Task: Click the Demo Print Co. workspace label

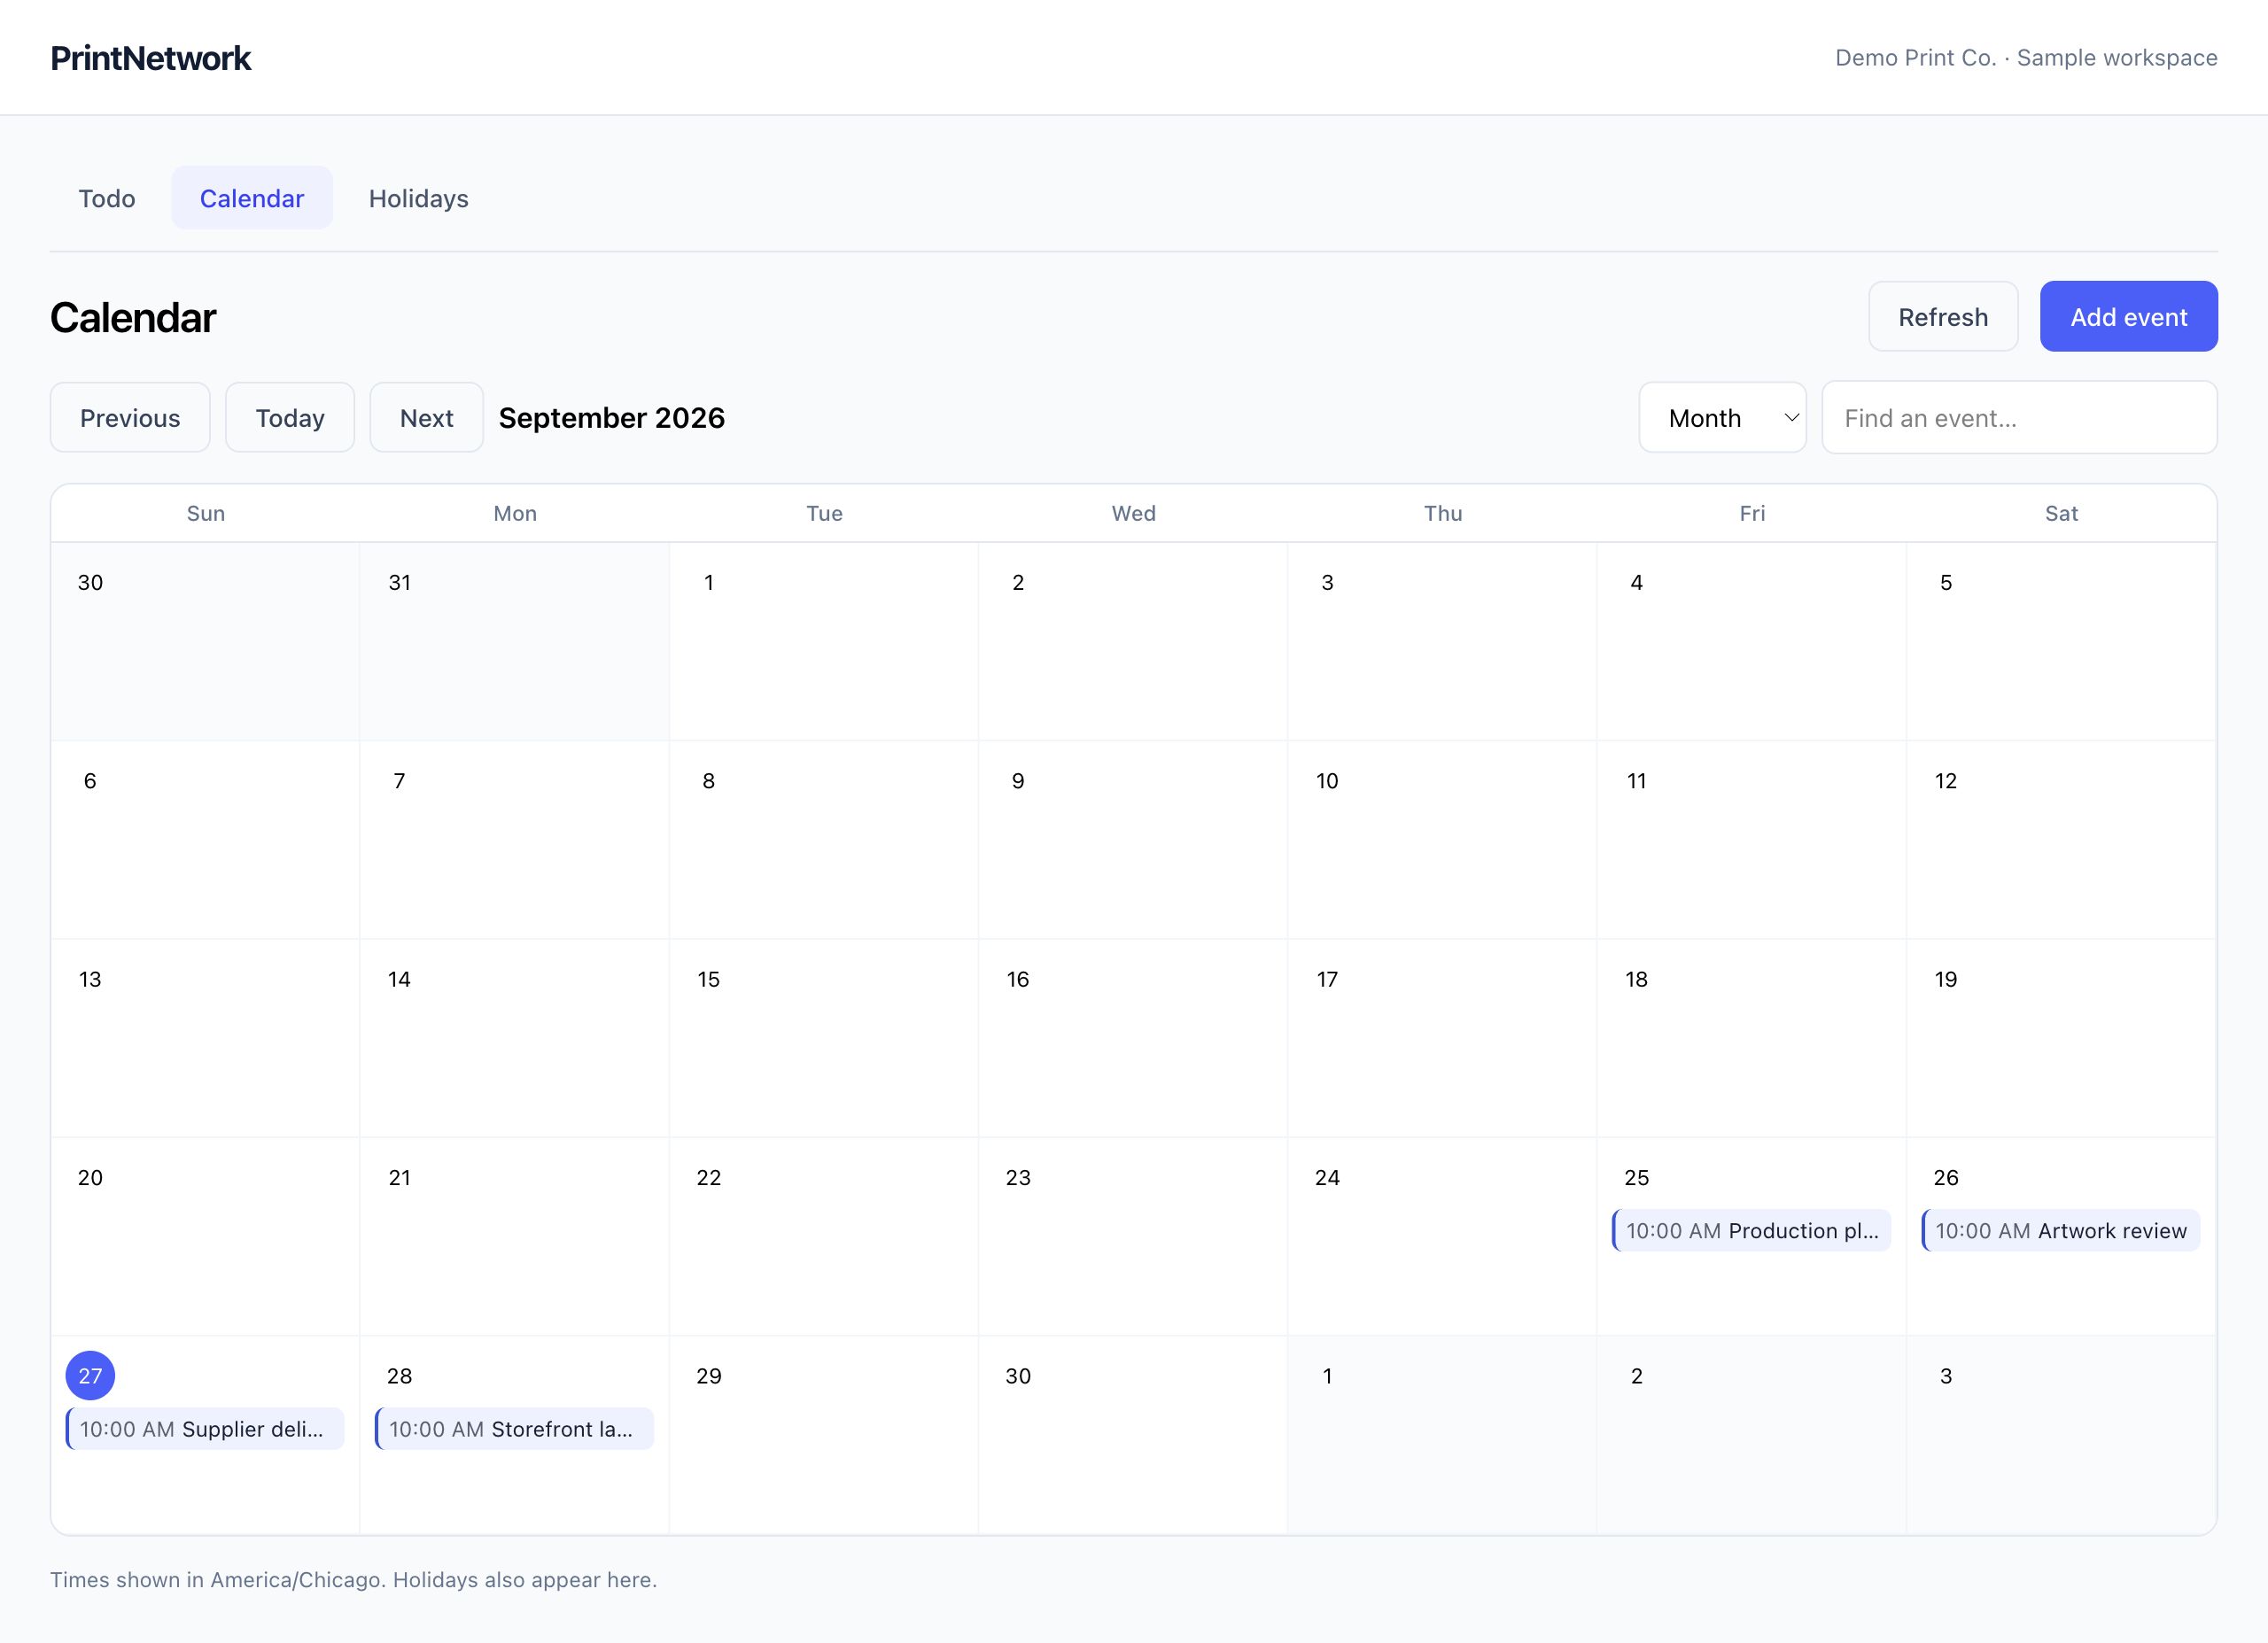Action: 2026,58
